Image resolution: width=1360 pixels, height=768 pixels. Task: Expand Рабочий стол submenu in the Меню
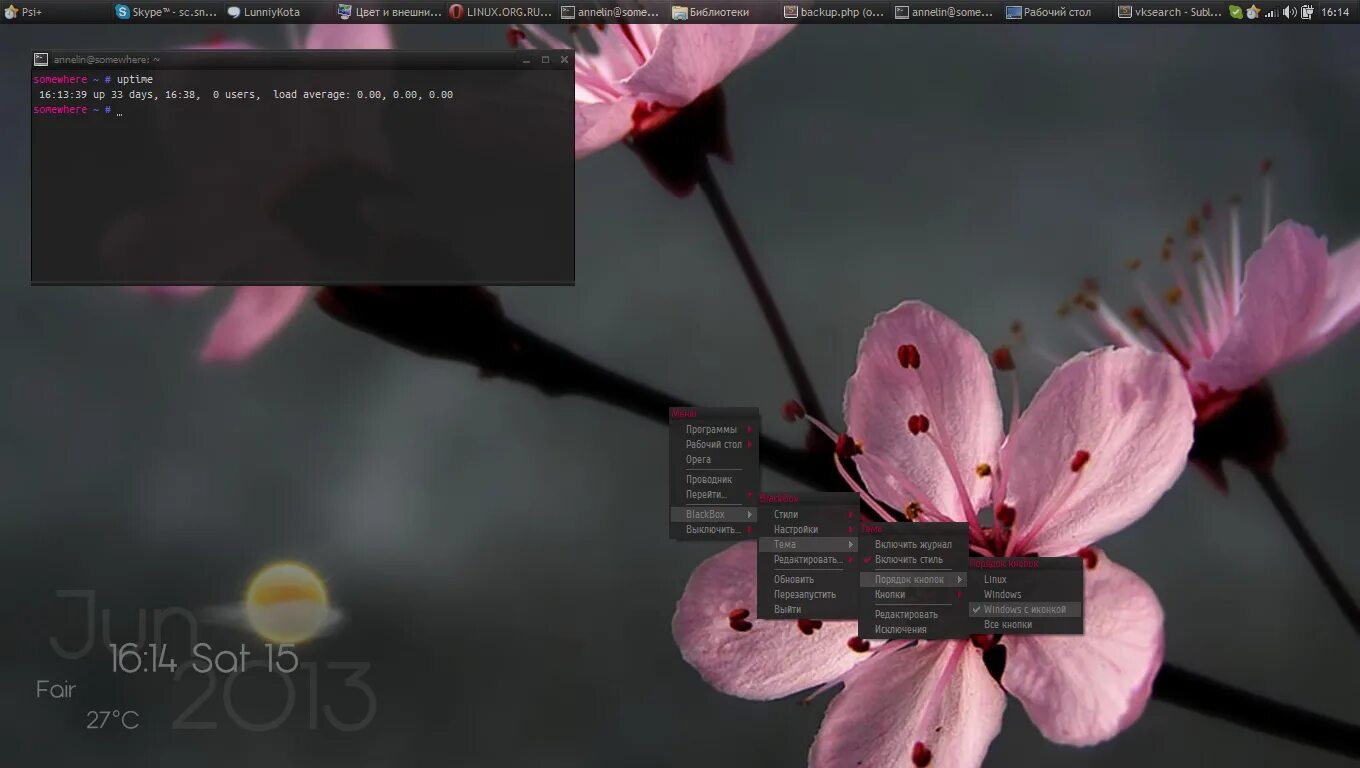point(714,445)
